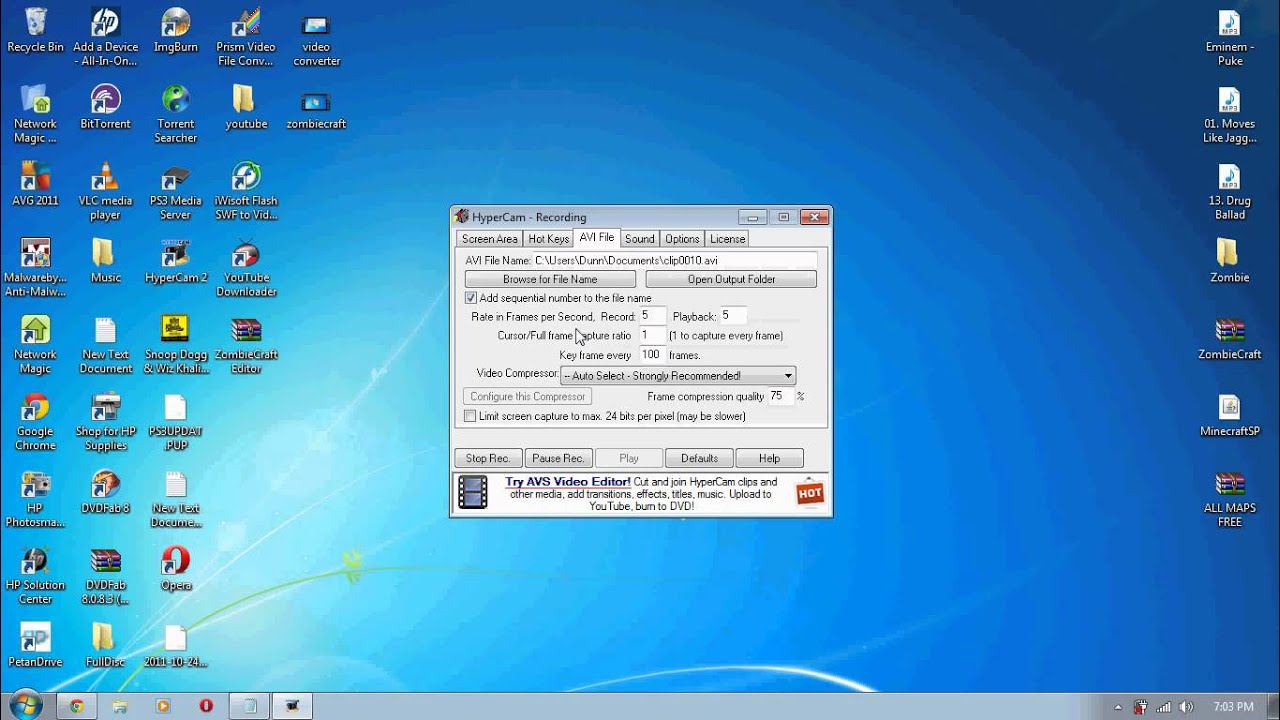Click the Key frame every field
The width and height of the screenshot is (1280, 720).
(652, 355)
